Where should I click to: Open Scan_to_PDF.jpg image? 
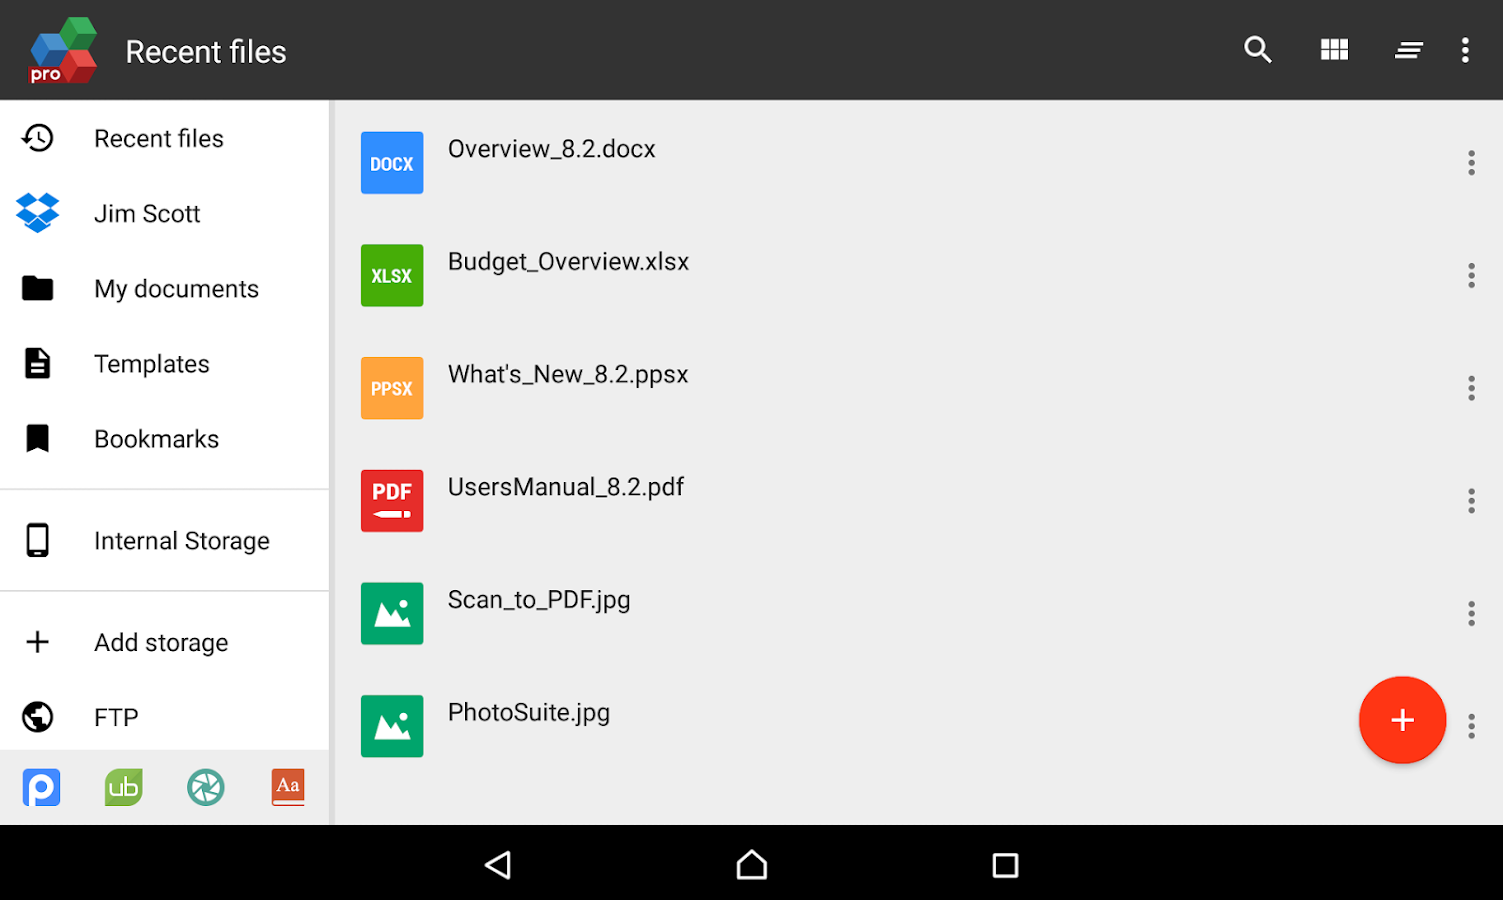(x=539, y=600)
